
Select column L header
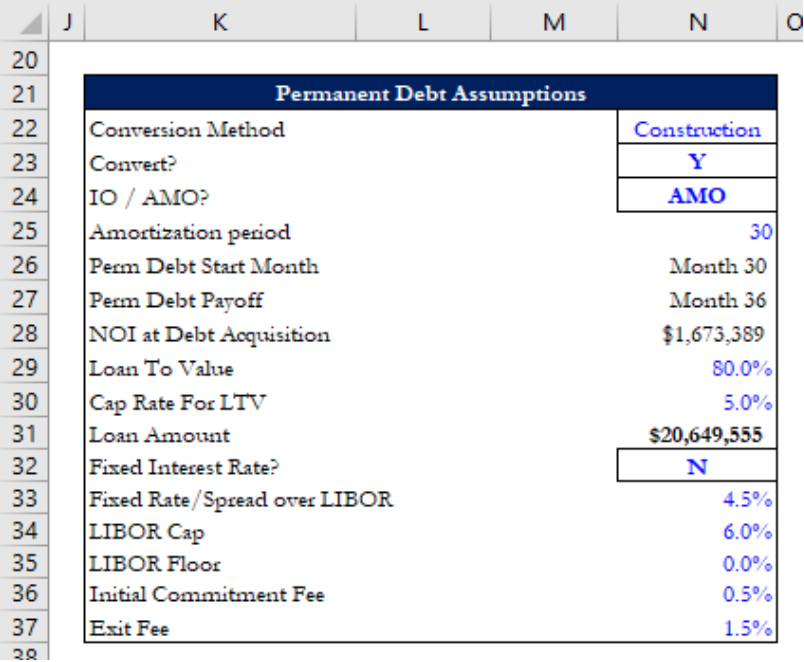point(423,21)
